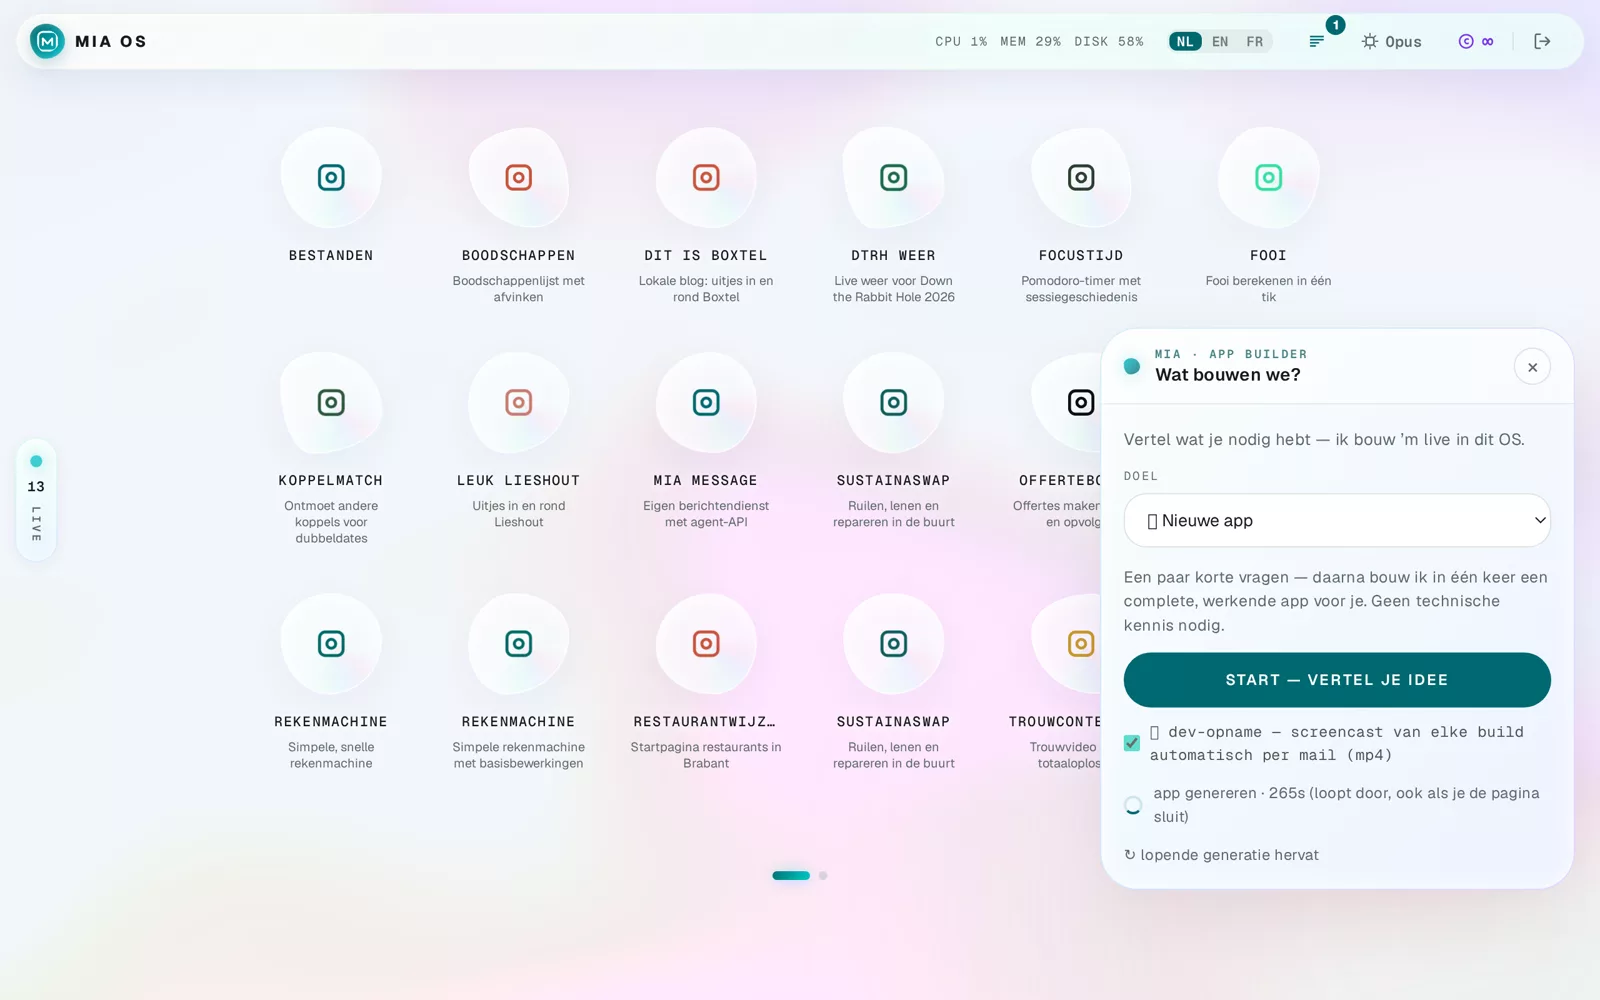
Task: Go to the second app page dot
Action: click(823, 876)
